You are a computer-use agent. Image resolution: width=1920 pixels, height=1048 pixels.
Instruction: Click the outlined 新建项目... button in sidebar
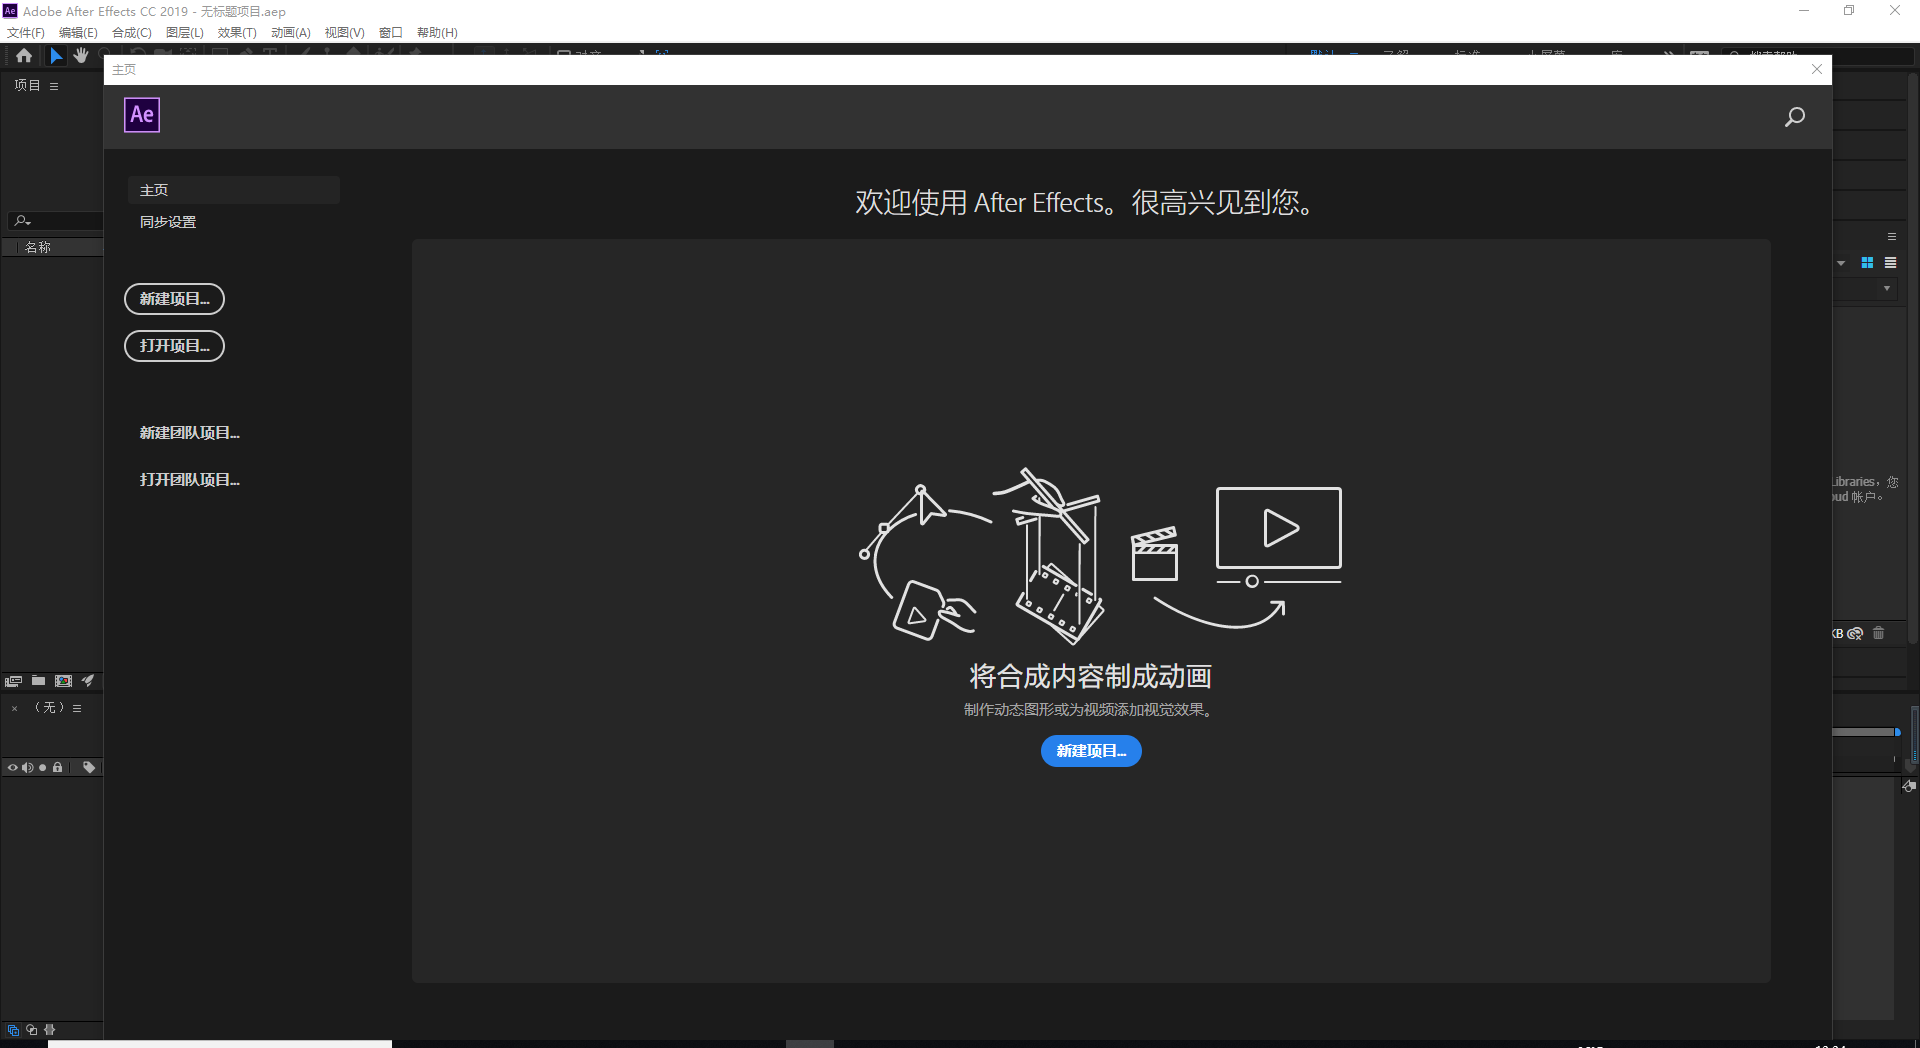pyautogui.click(x=174, y=299)
